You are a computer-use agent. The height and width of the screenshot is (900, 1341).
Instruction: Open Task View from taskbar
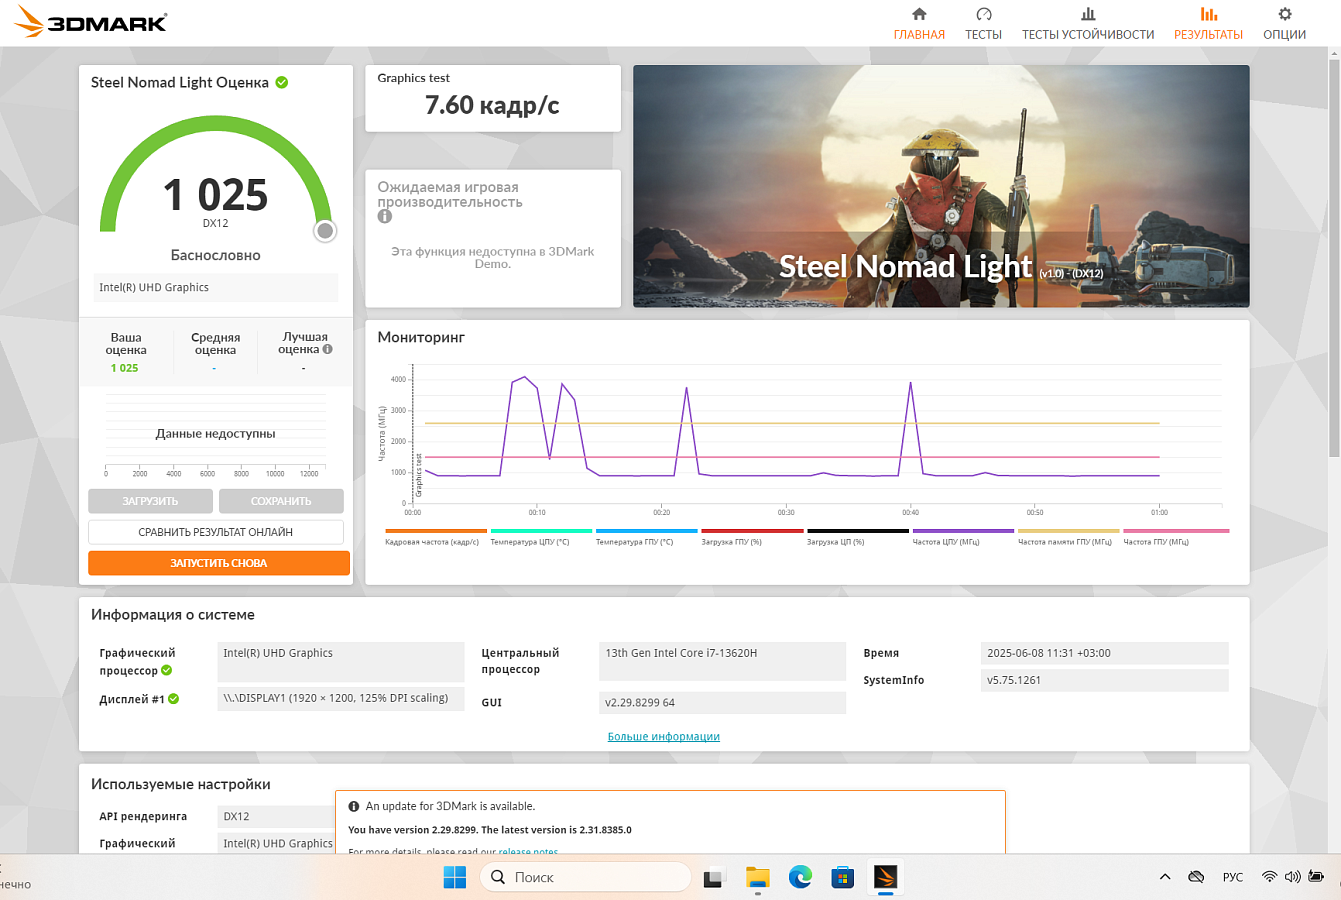pyautogui.click(x=714, y=877)
